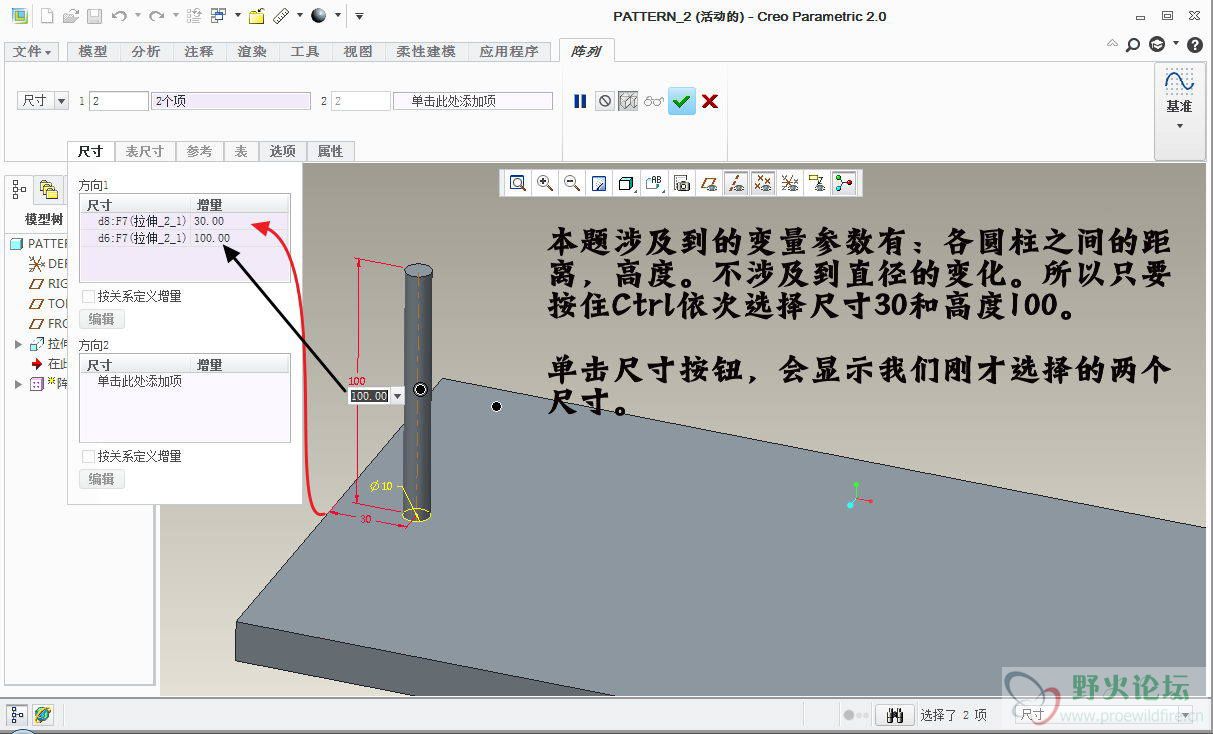Click the Redo arrow icon

[x=156, y=16]
